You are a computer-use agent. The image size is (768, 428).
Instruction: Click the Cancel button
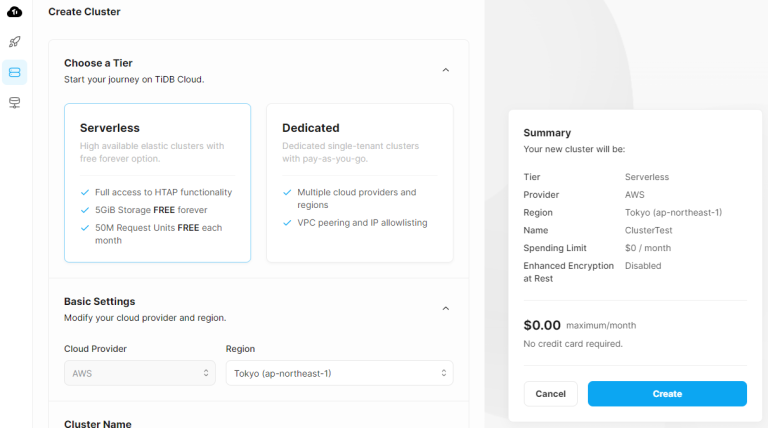(x=551, y=394)
